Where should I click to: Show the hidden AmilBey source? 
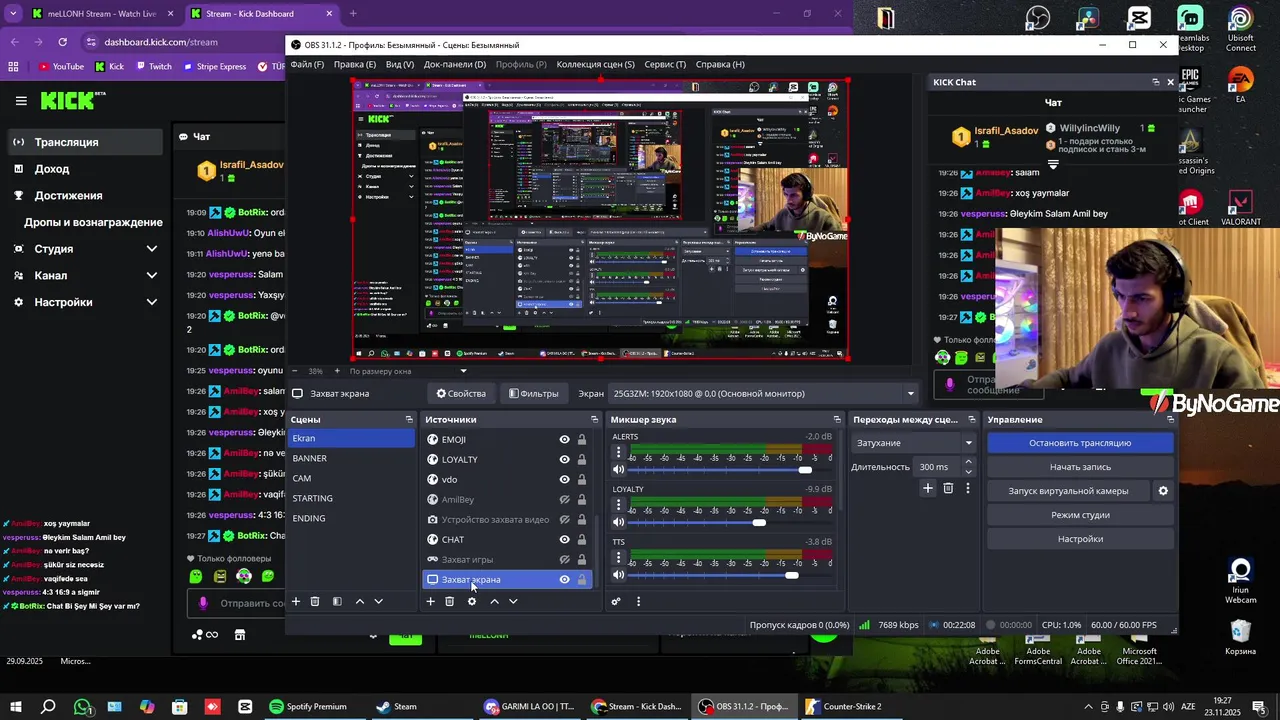coord(564,500)
